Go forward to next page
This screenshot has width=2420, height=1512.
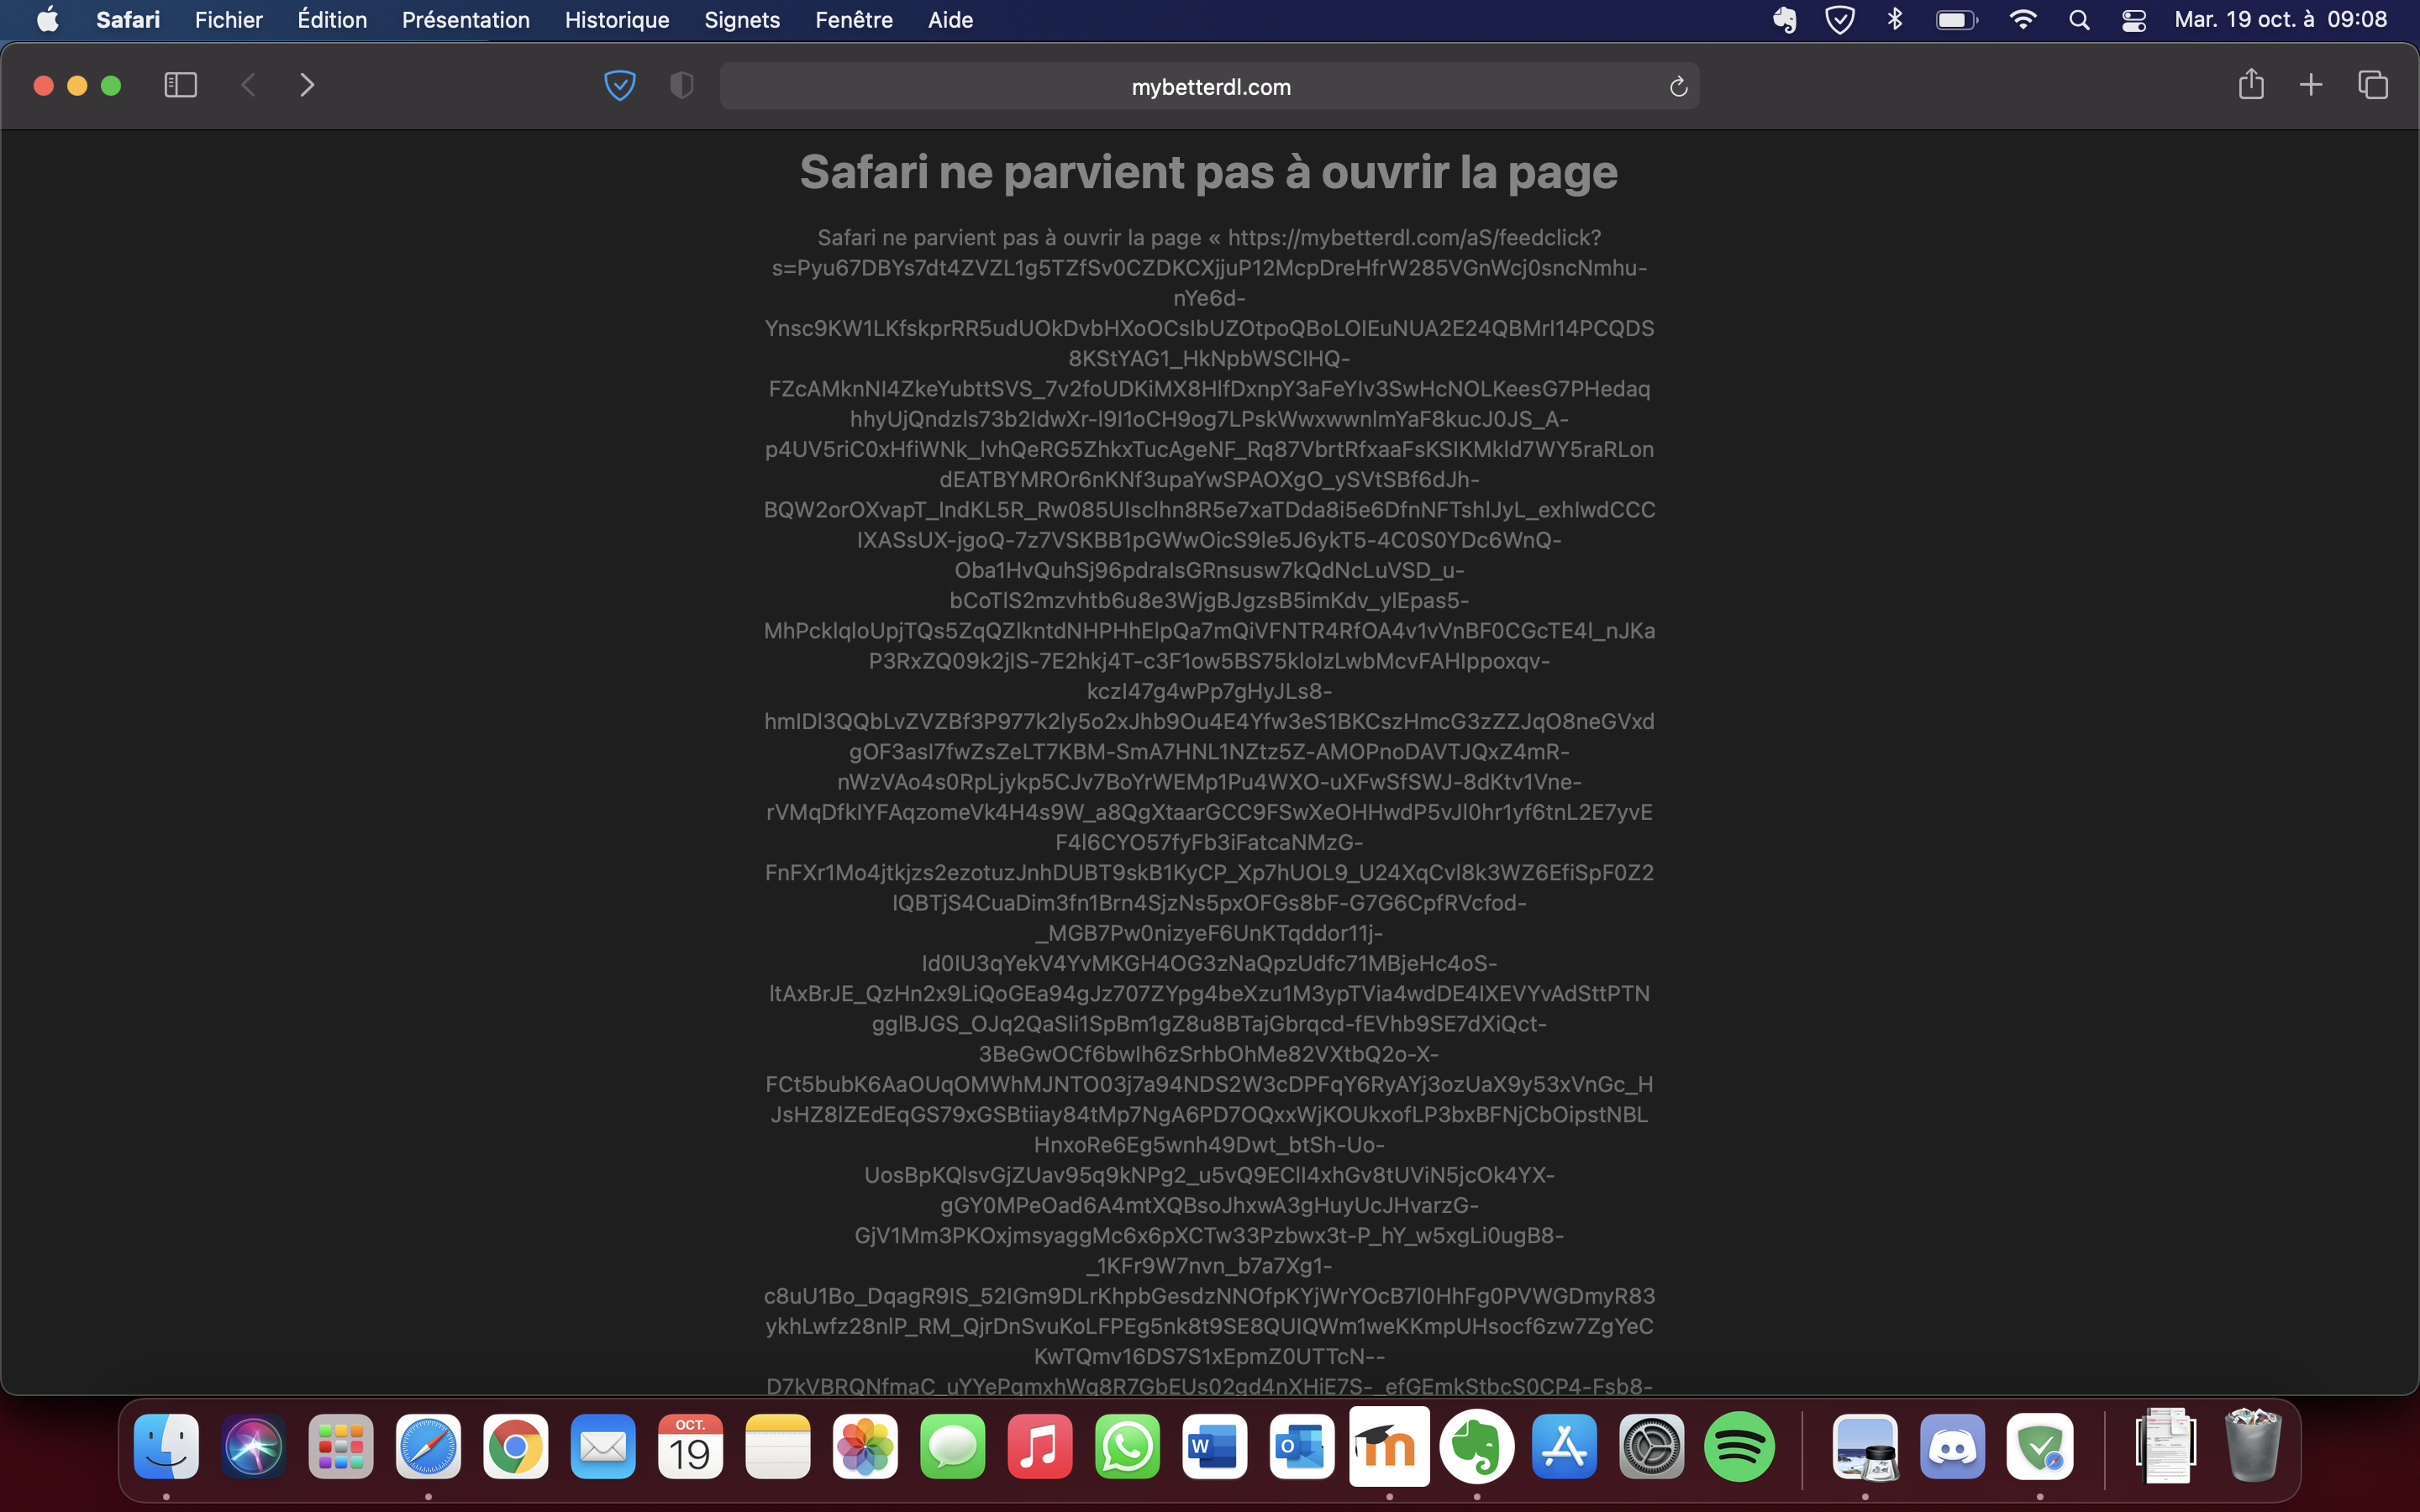[x=307, y=85]
